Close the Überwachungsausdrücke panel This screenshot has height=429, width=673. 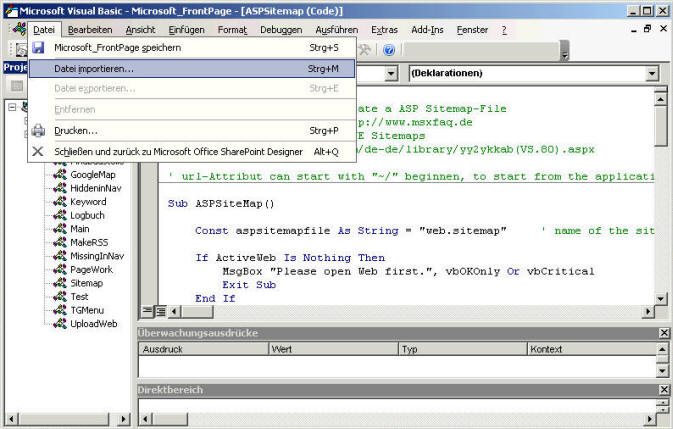click(x=664, y=332)
